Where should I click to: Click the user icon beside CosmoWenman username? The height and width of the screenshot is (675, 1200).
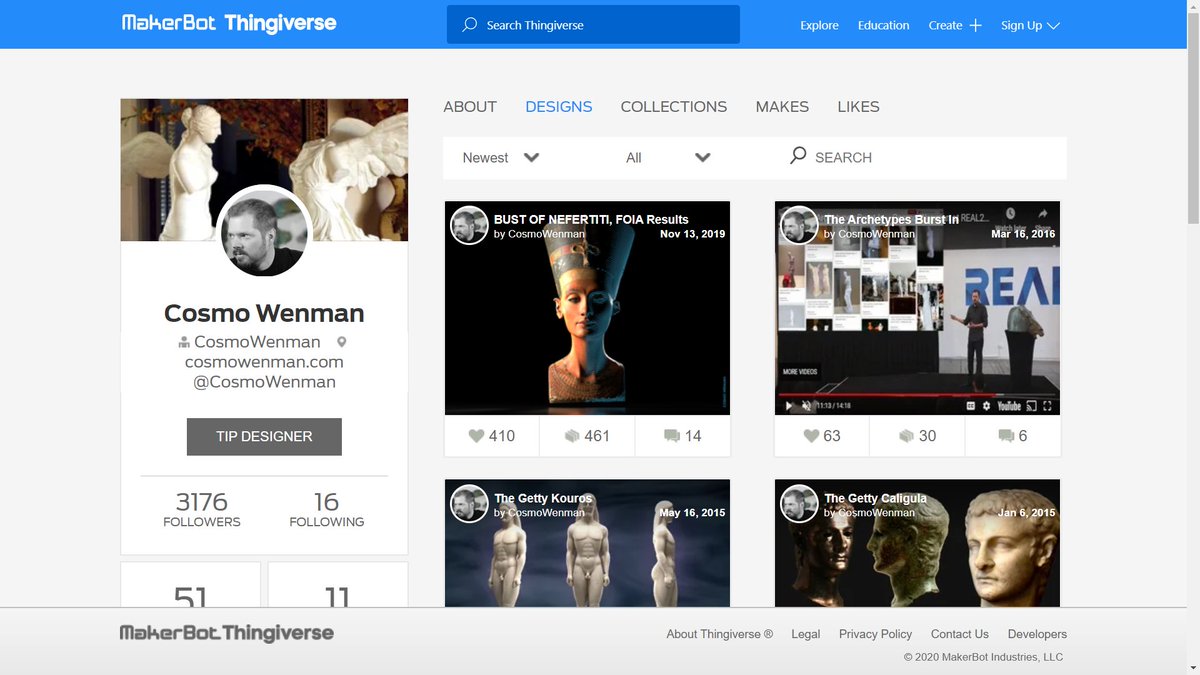point(184,343)
